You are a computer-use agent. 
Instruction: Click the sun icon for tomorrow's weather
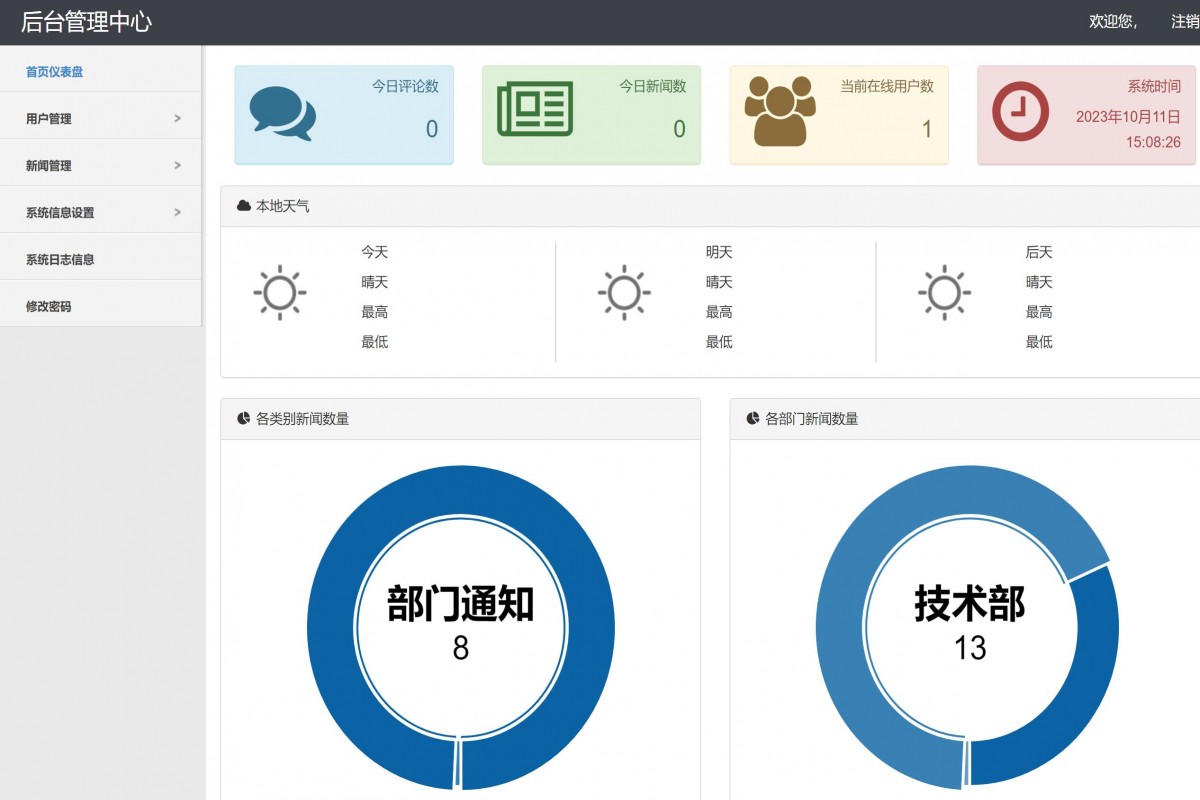[625, 293]
